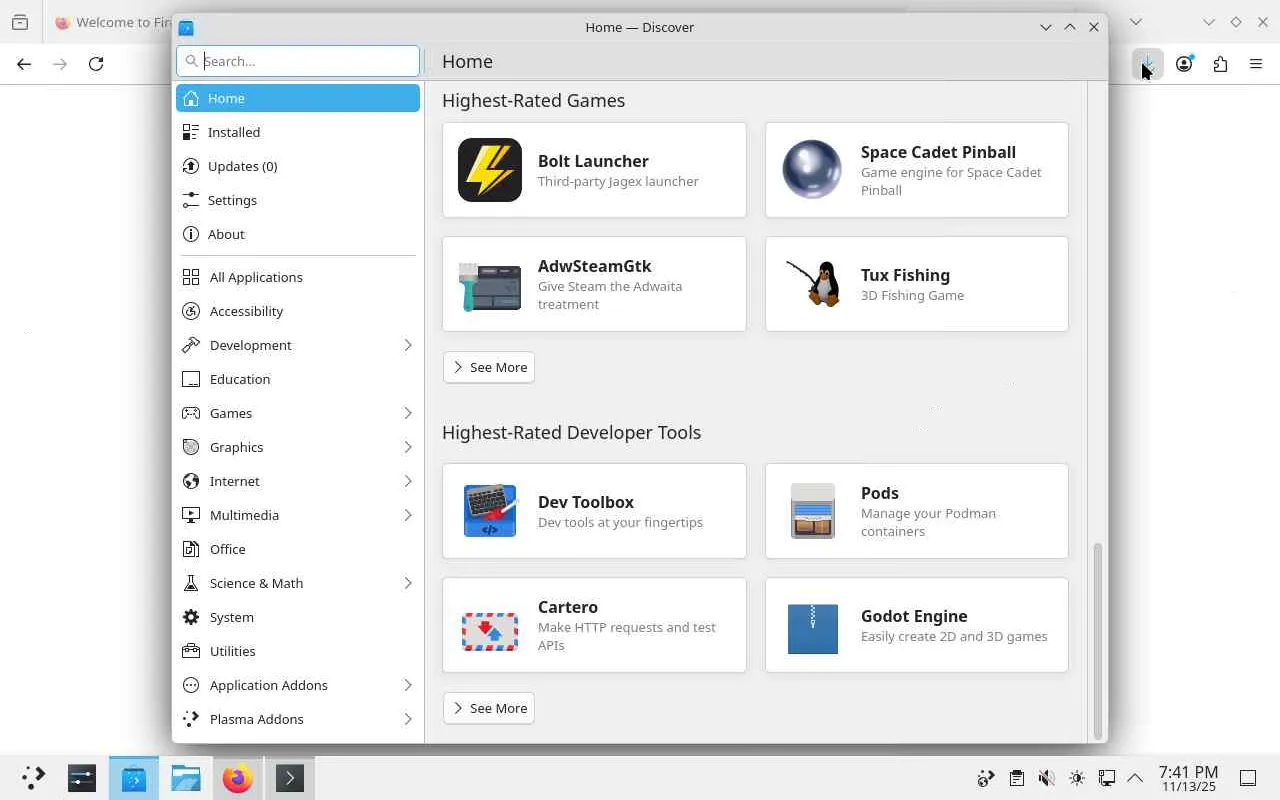The image size is (1280, 800).
Task: Open Discover's Settings page
Action: coord(298,200)
